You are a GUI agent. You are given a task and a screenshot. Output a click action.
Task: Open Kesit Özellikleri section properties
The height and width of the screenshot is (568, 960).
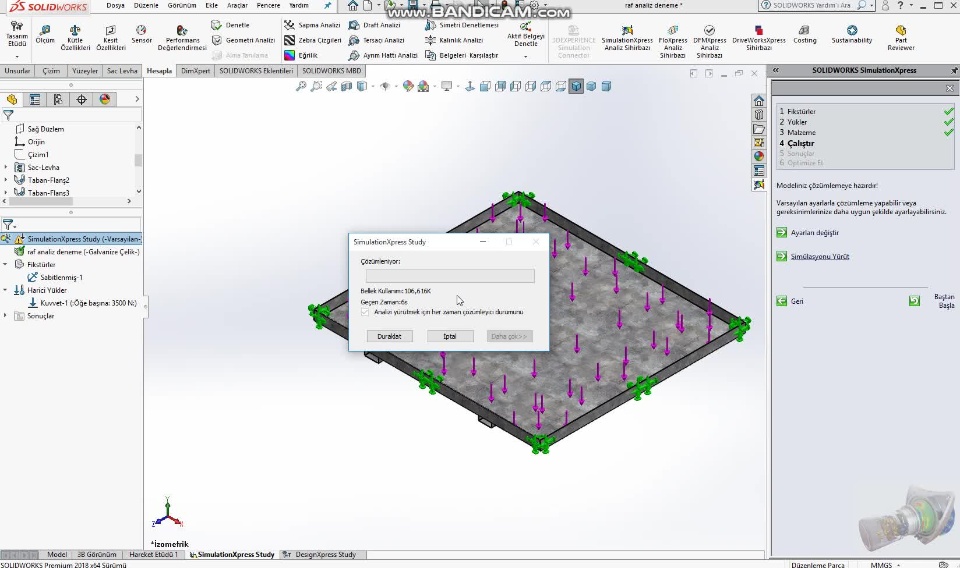111,38
